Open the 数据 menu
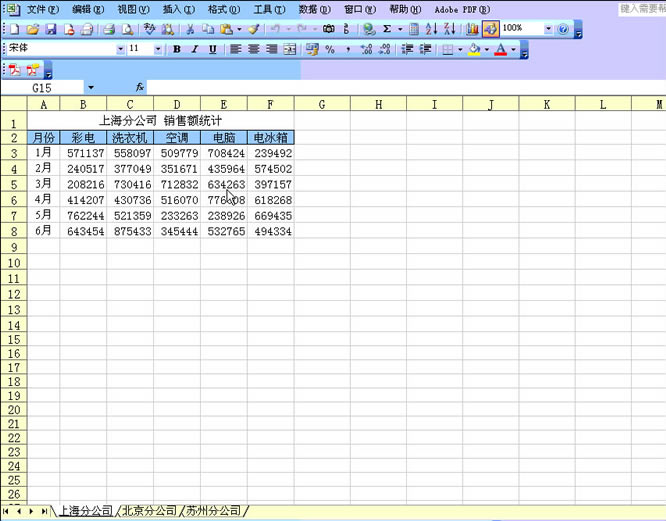666x521 pixels. pos(315,9)
